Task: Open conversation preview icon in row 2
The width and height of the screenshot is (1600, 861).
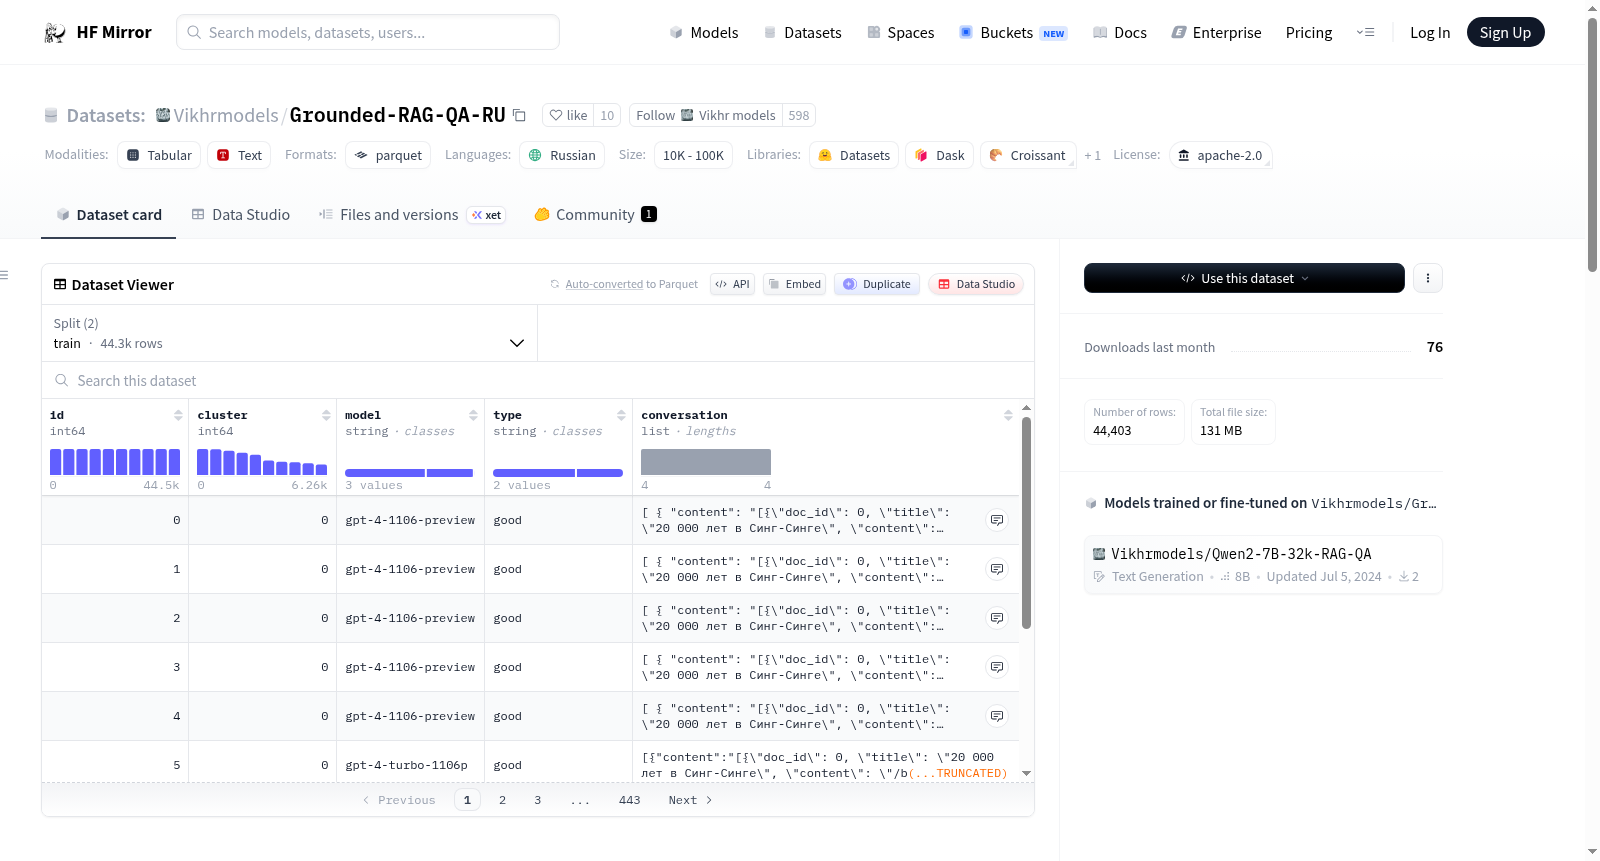Action: click(x=997, y=618)
